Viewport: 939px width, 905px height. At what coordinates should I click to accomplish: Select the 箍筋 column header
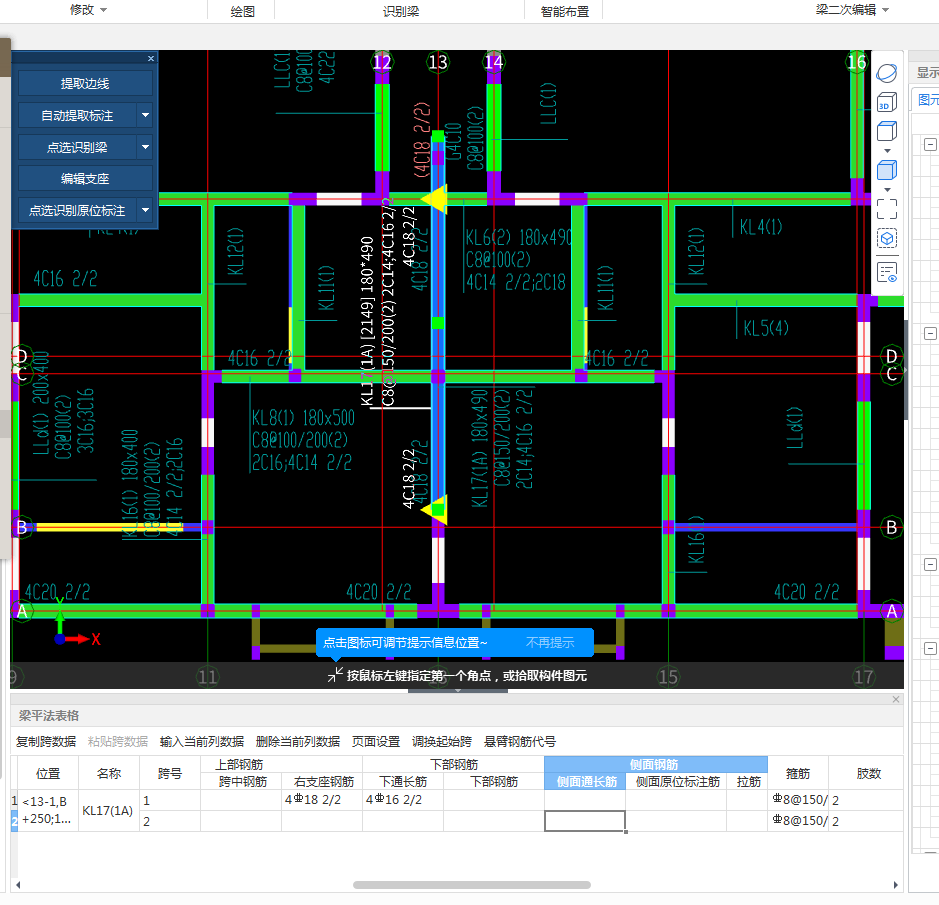[x=798, y=773]
